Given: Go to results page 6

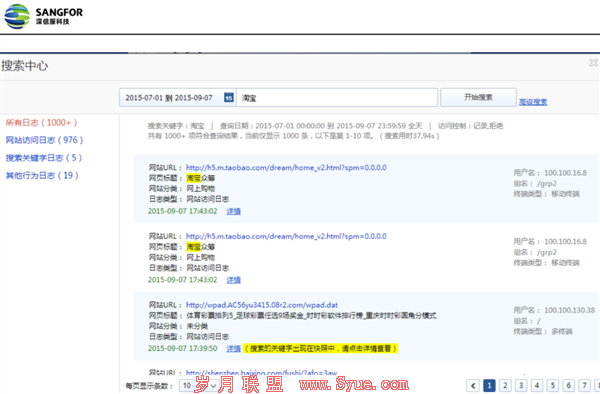Looking at the screenshot, I should click(x=569, y=385).
